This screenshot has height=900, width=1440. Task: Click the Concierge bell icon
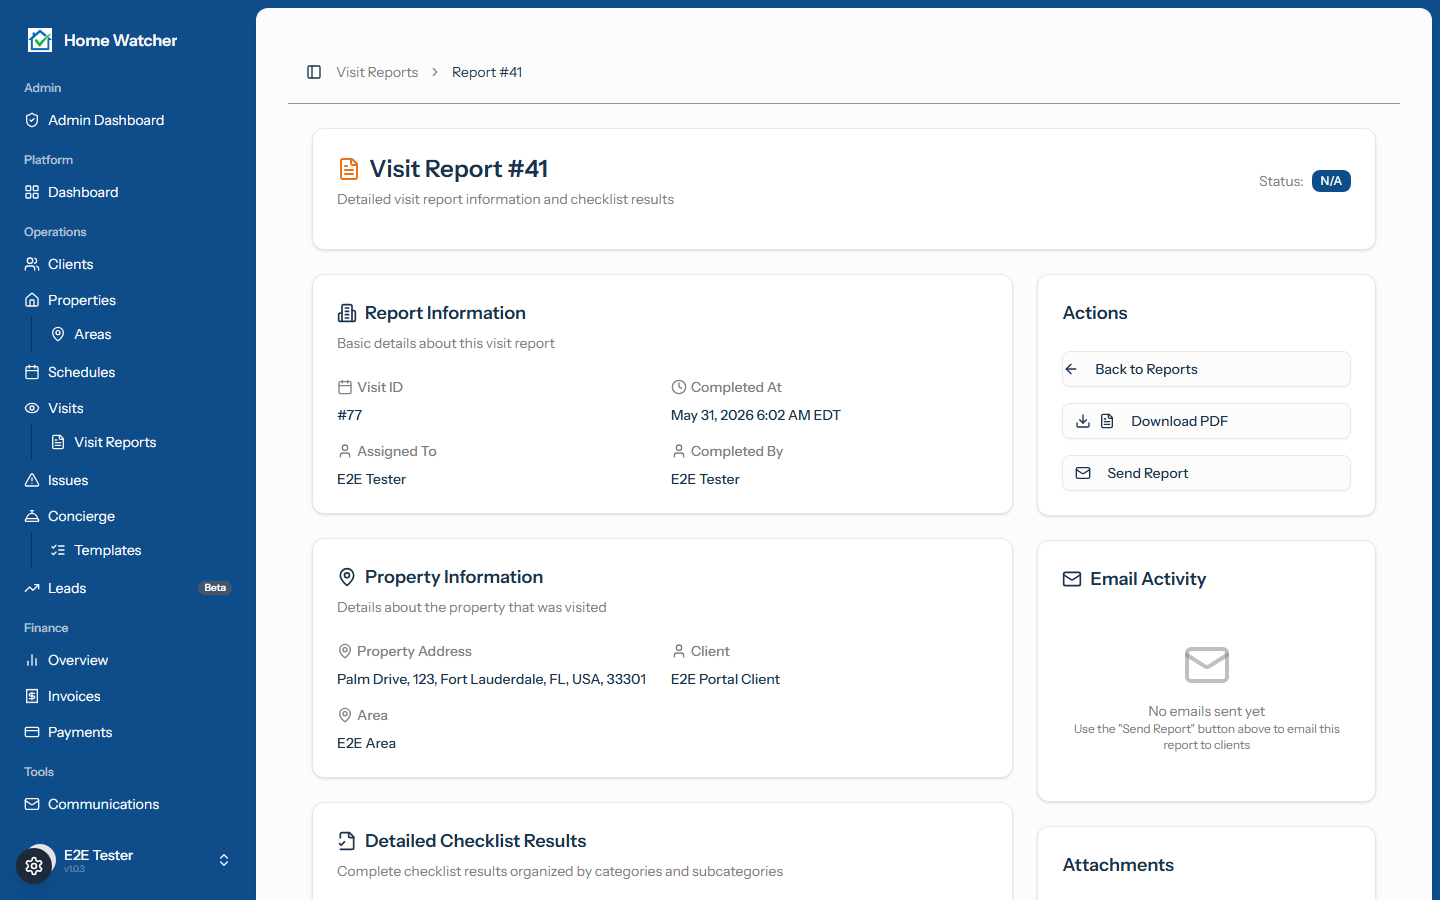pyautogui.click(x=32, y=516)
